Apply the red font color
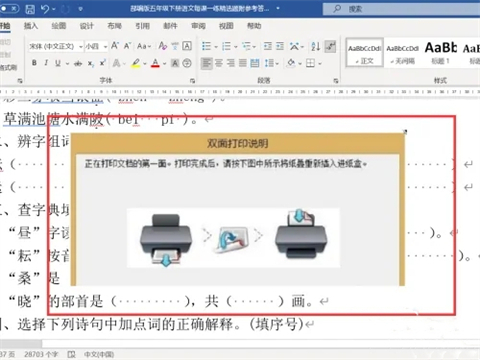The image size is (480, 360). click(x=155, y=63)
